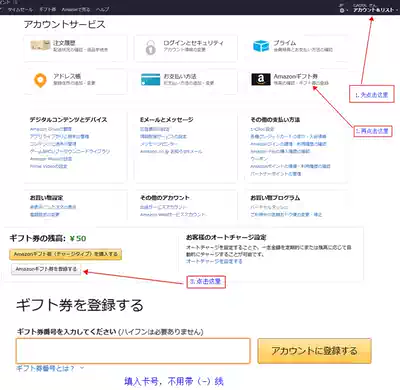400x390 pixels.
Task: Open Amazon.co.jp お知らせeメール link
Action: pos(171,151)
